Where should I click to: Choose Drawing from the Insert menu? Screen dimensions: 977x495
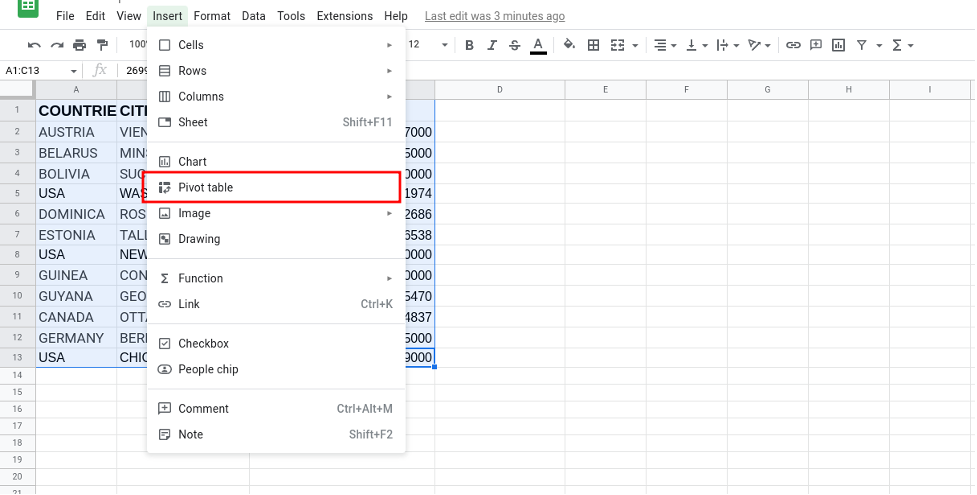pyautogui.click(x=276, y=239)
